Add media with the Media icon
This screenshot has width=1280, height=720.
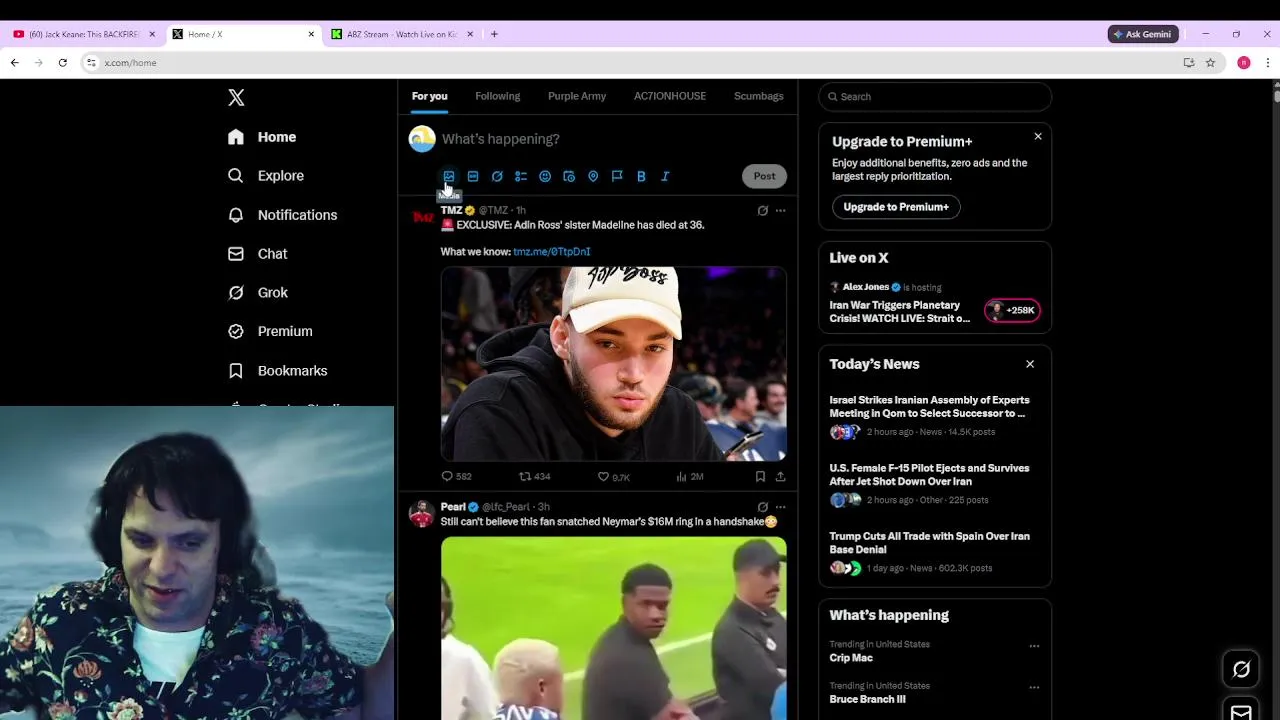449,176
